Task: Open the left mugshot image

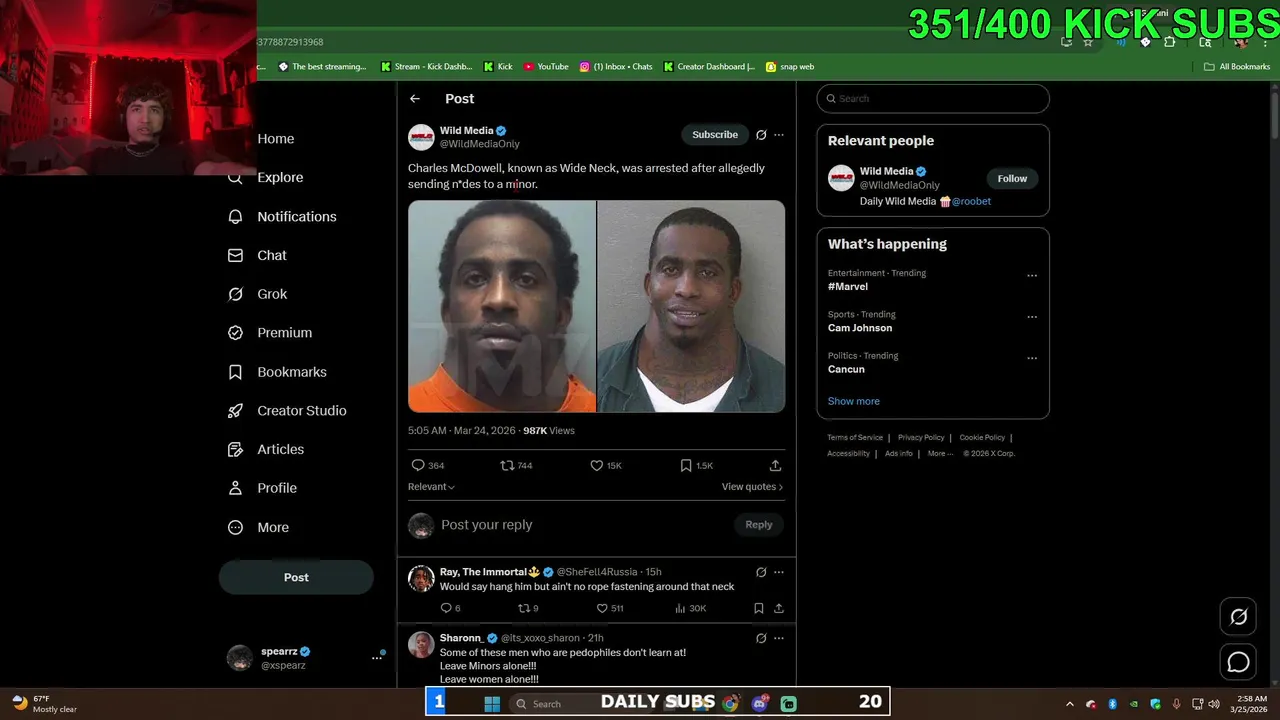Action: (502, 306)
